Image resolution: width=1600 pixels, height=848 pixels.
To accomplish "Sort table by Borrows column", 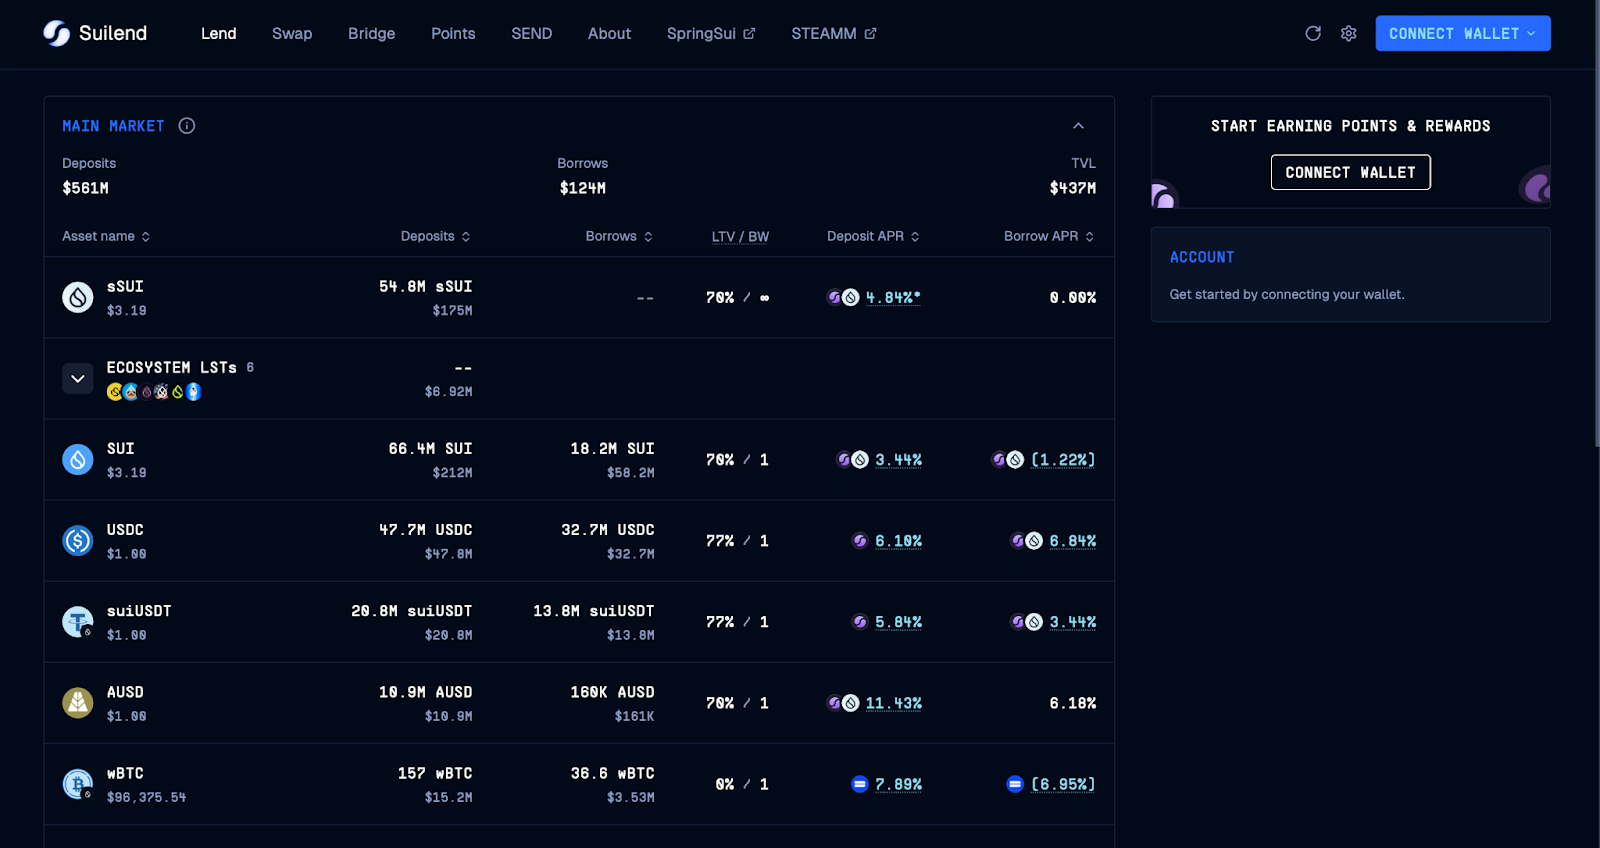I will (x=620, y=236).
